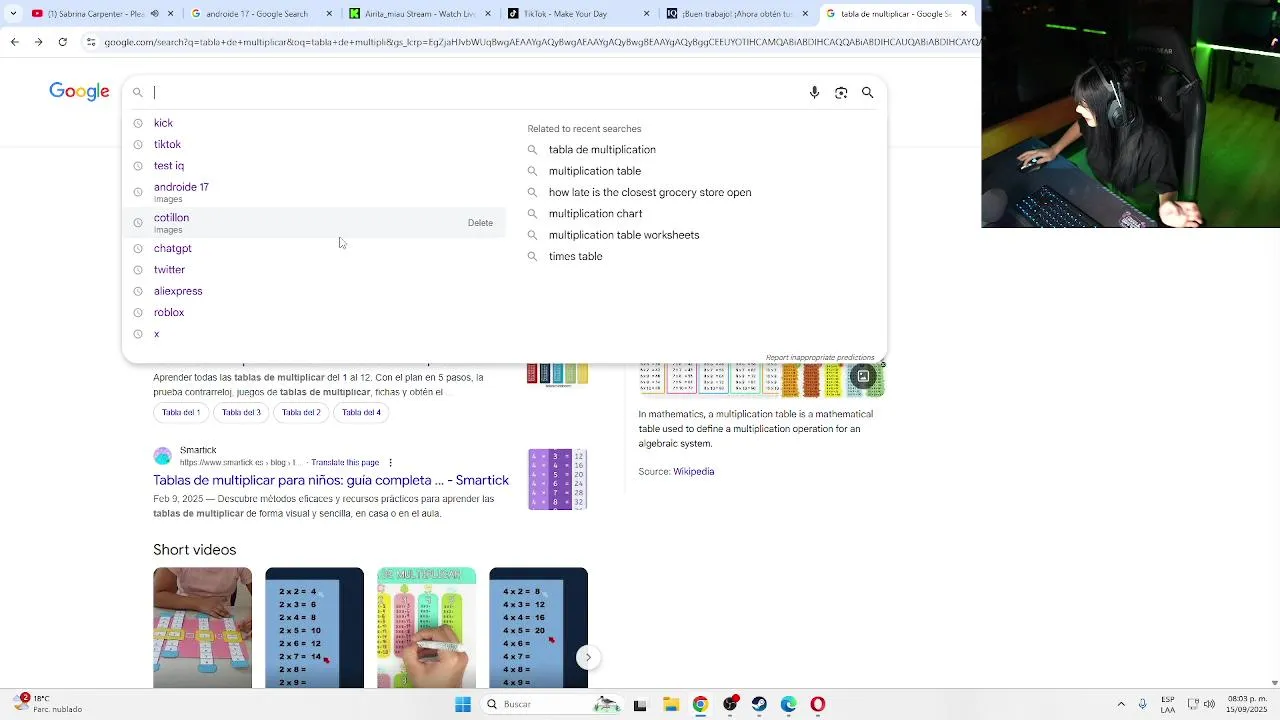Choose 'how late is the closest grocery store open'
Image resolution: width=1280 pixels, height=720 pixels.
[x=650, y=192]
